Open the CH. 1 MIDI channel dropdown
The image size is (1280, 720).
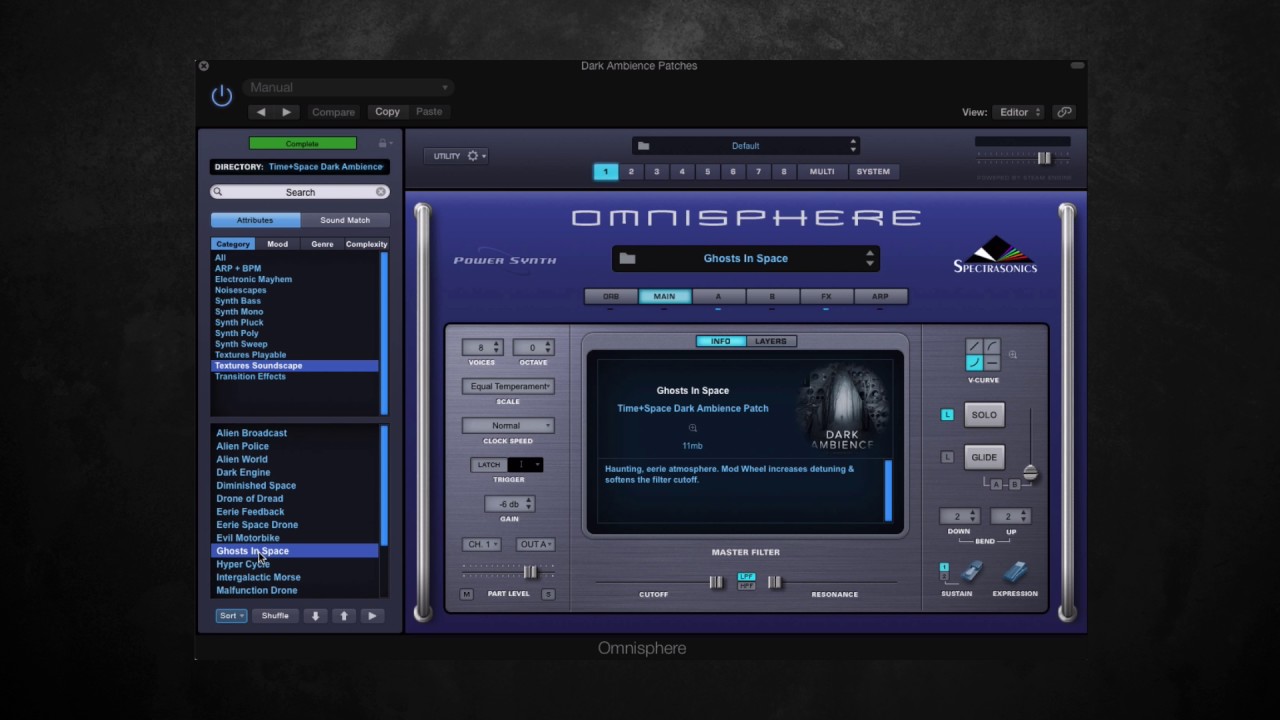[481, 545]
